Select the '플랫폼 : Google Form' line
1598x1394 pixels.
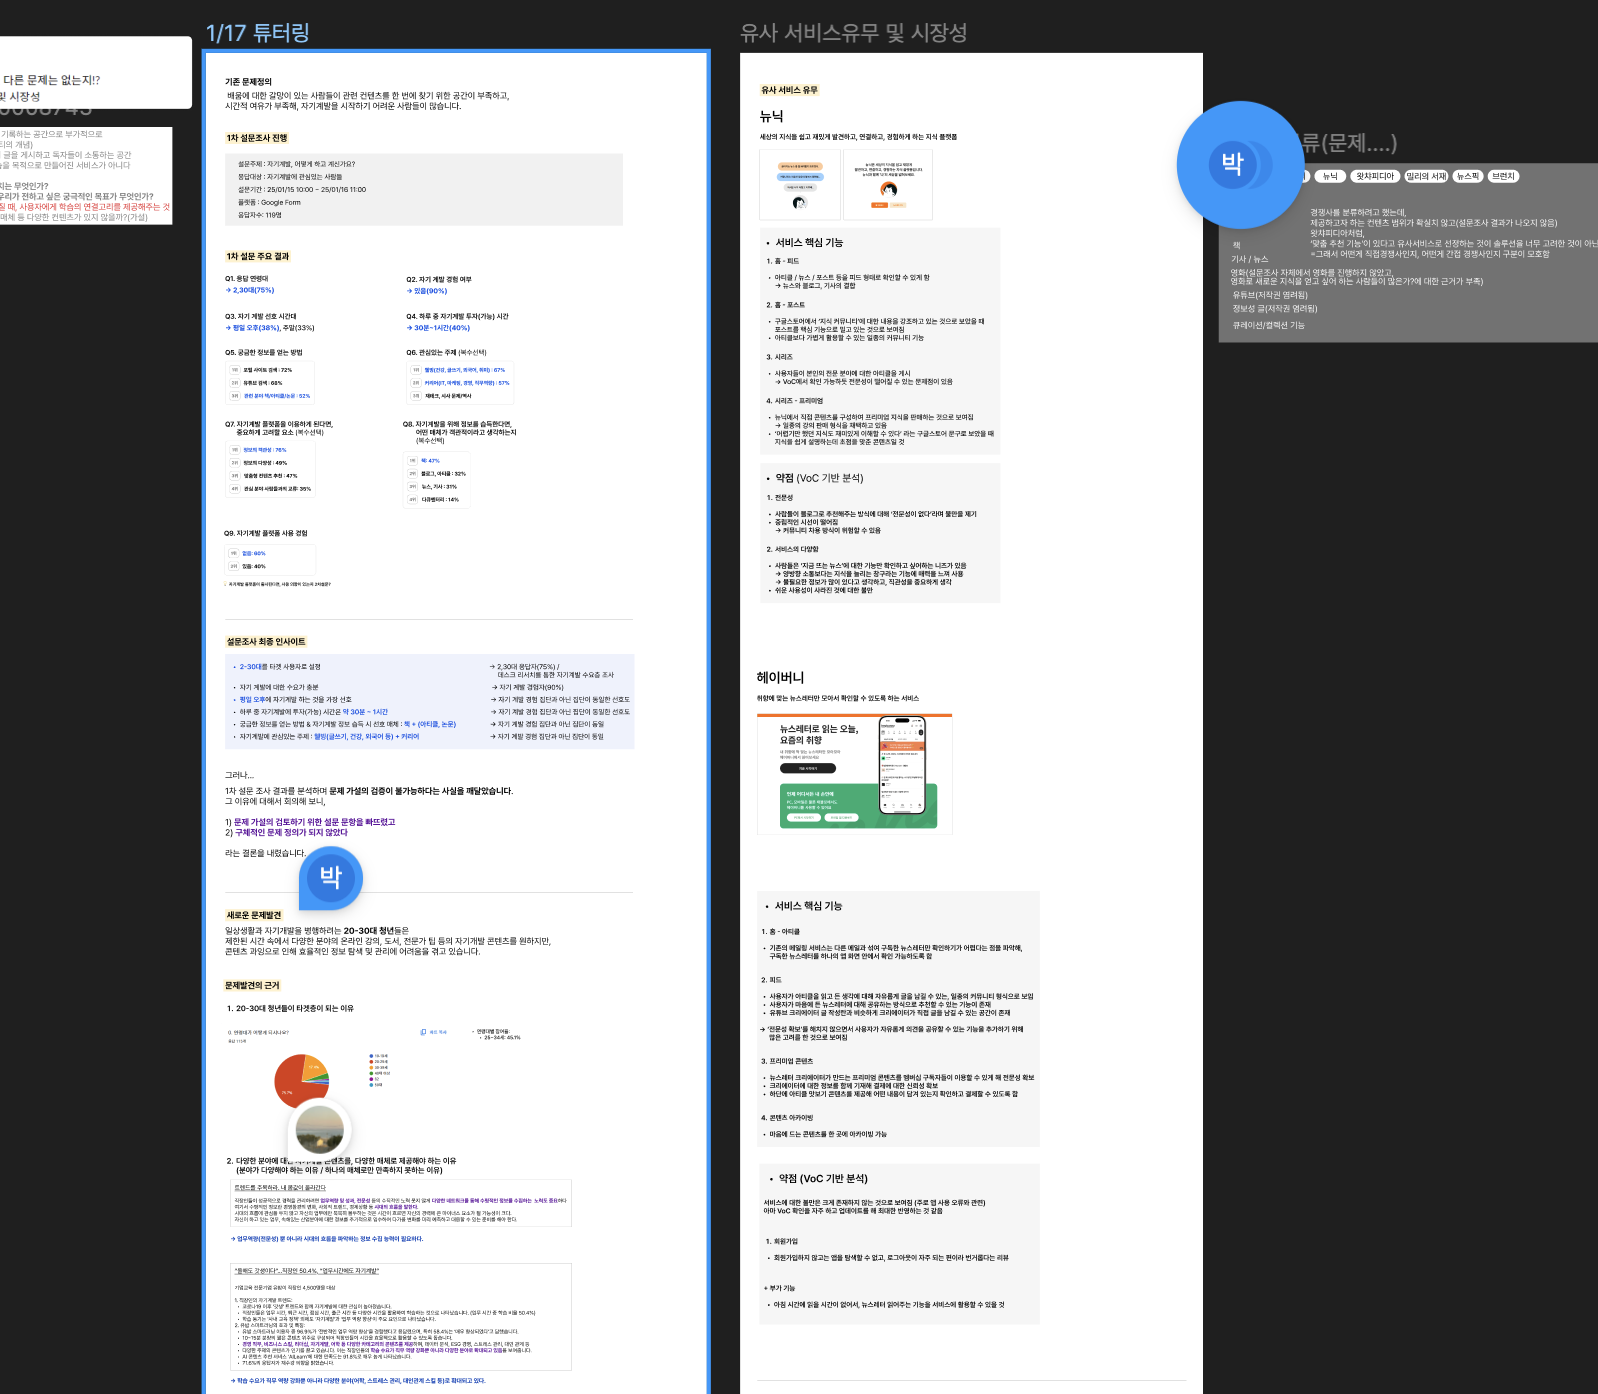269,202
